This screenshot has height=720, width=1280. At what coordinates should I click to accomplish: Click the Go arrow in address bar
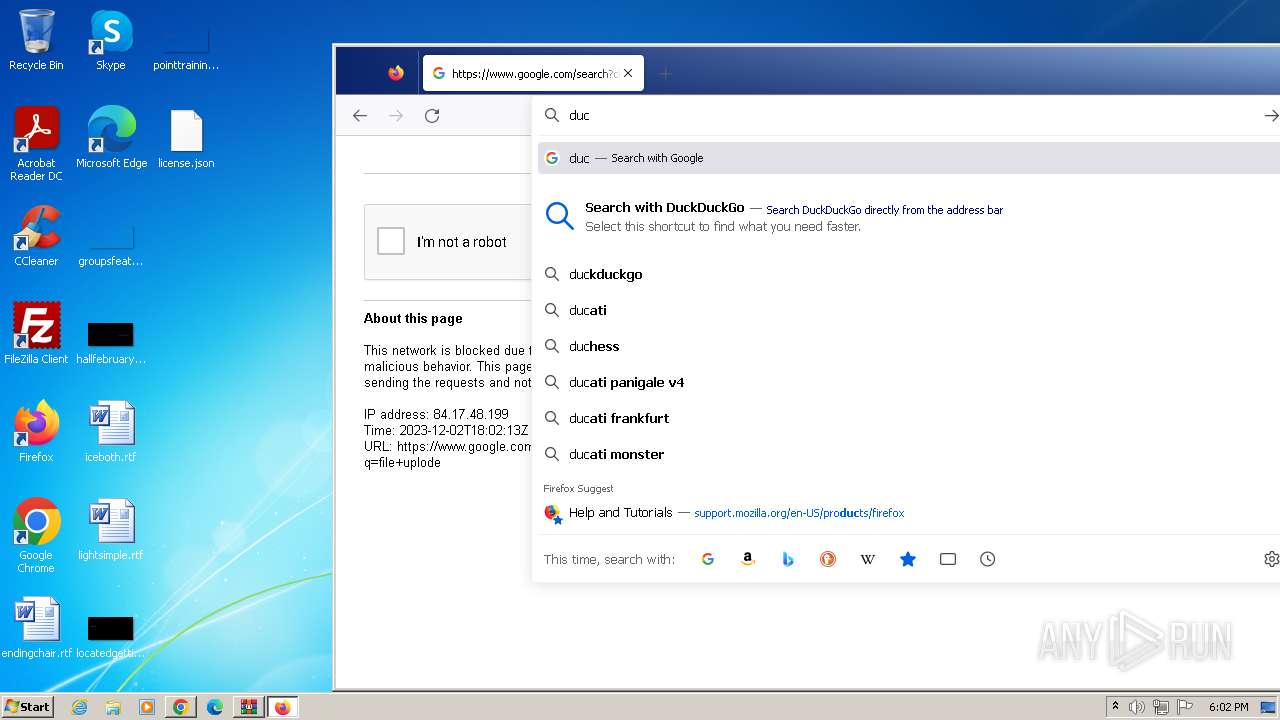pyautogui.click(x=1271, y=116)
